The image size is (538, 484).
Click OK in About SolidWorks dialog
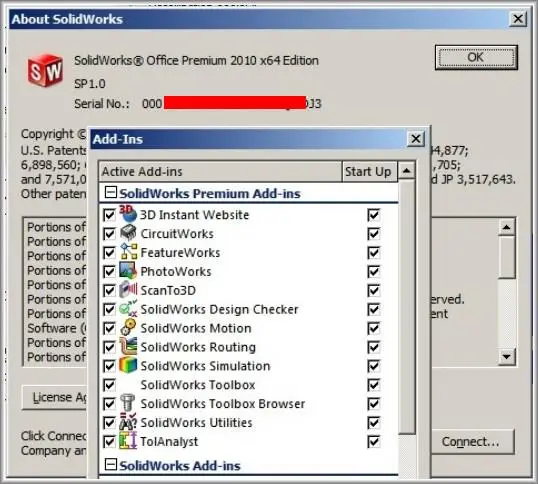[476, 57]
